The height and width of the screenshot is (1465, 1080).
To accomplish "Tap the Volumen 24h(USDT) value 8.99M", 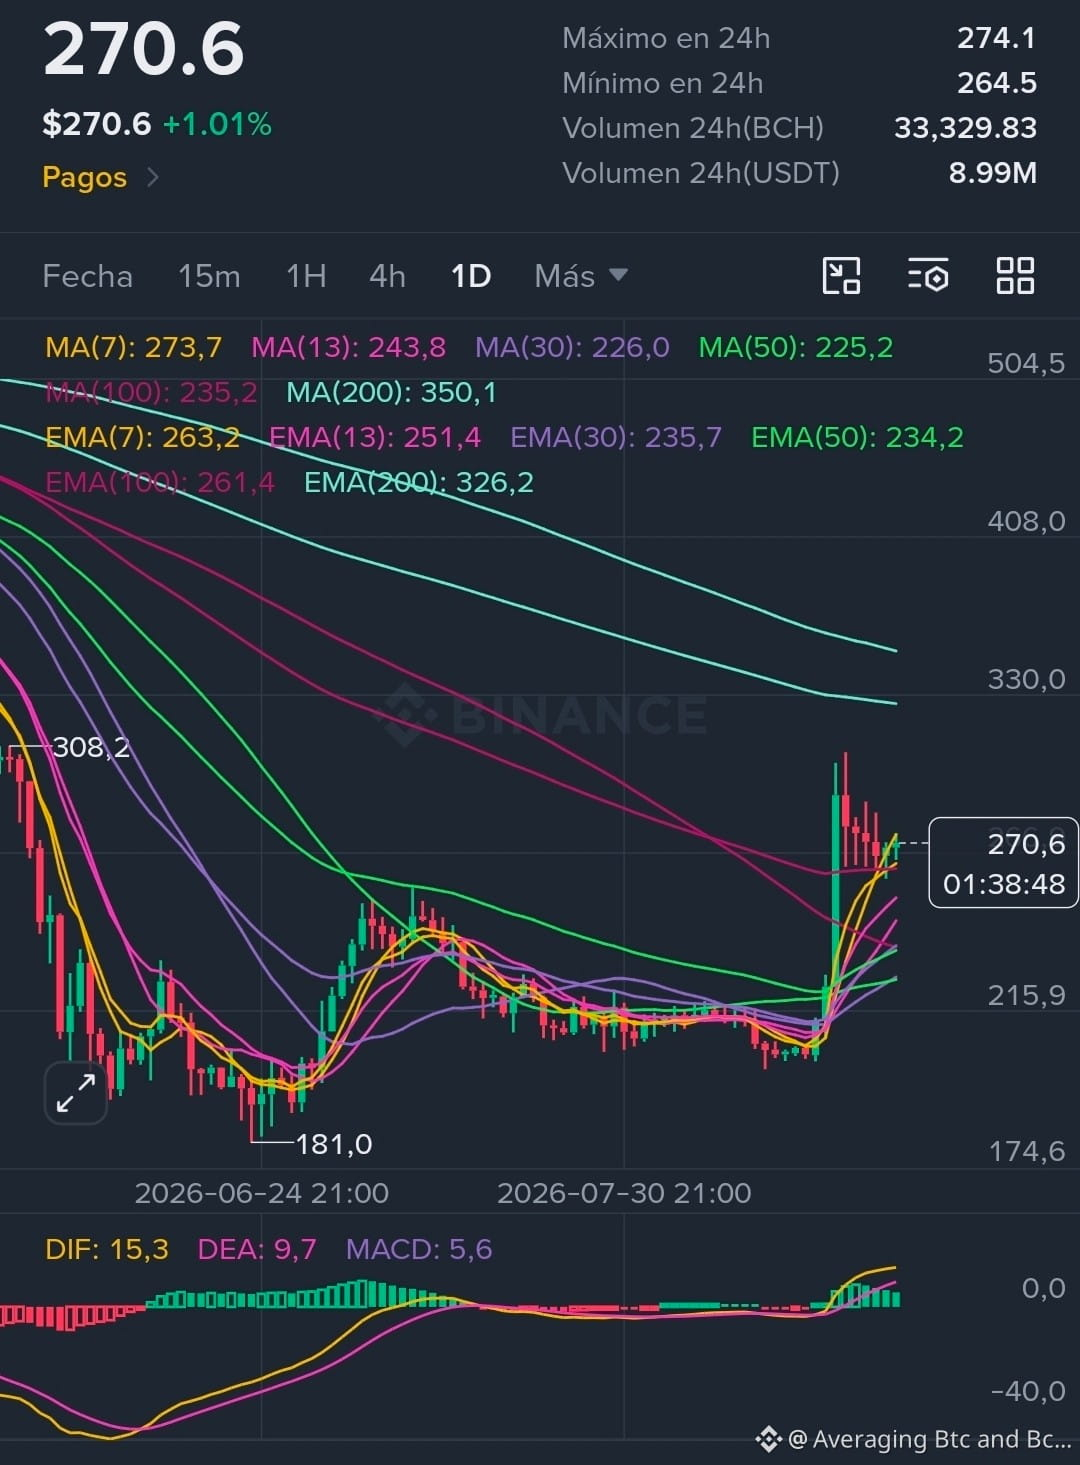I will coord(992,173).
